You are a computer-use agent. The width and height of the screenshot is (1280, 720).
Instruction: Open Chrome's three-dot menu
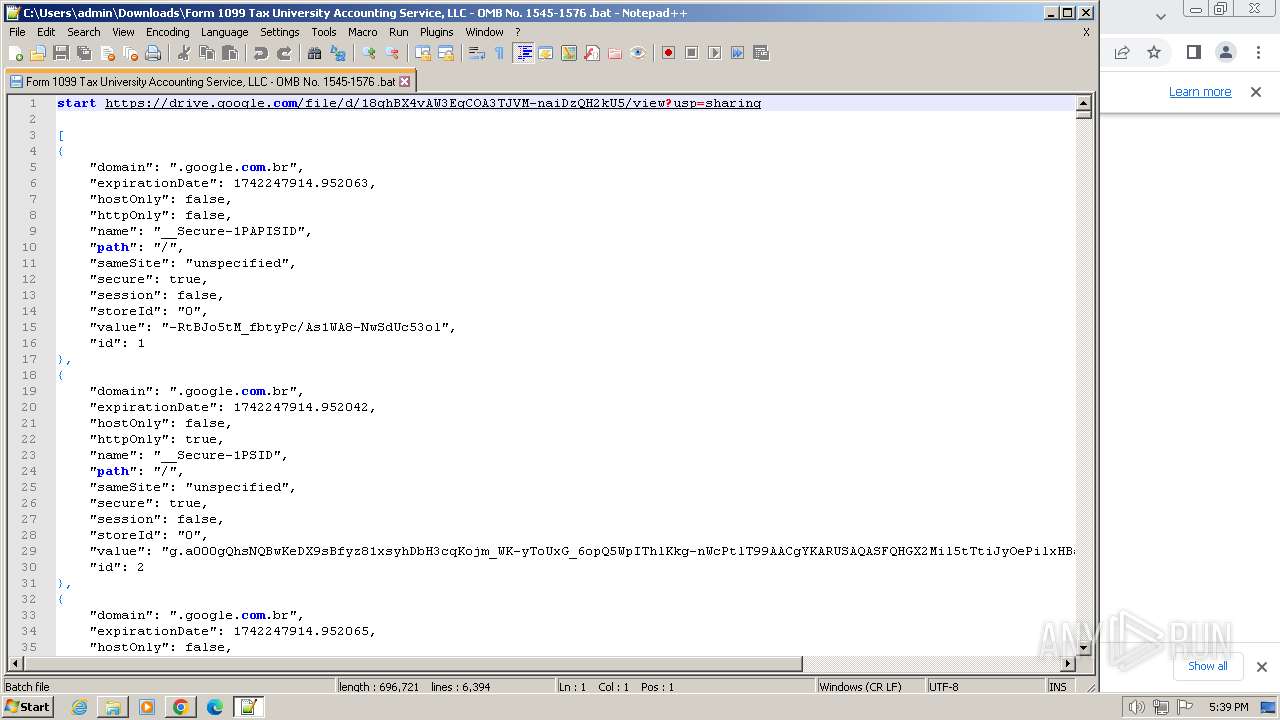tap(1258, 52)
